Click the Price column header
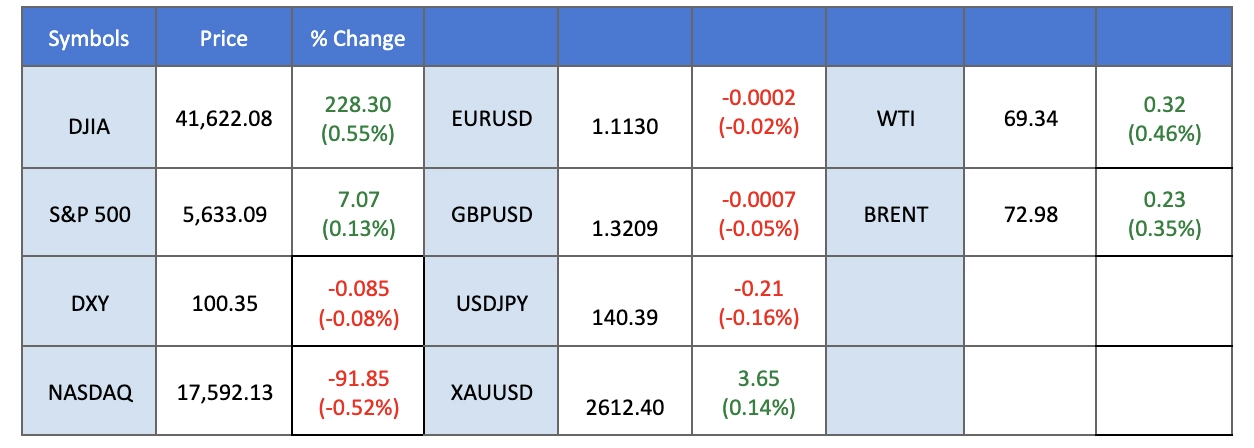The height and width of the screenshot is (448, 1254). pos(223,39)
